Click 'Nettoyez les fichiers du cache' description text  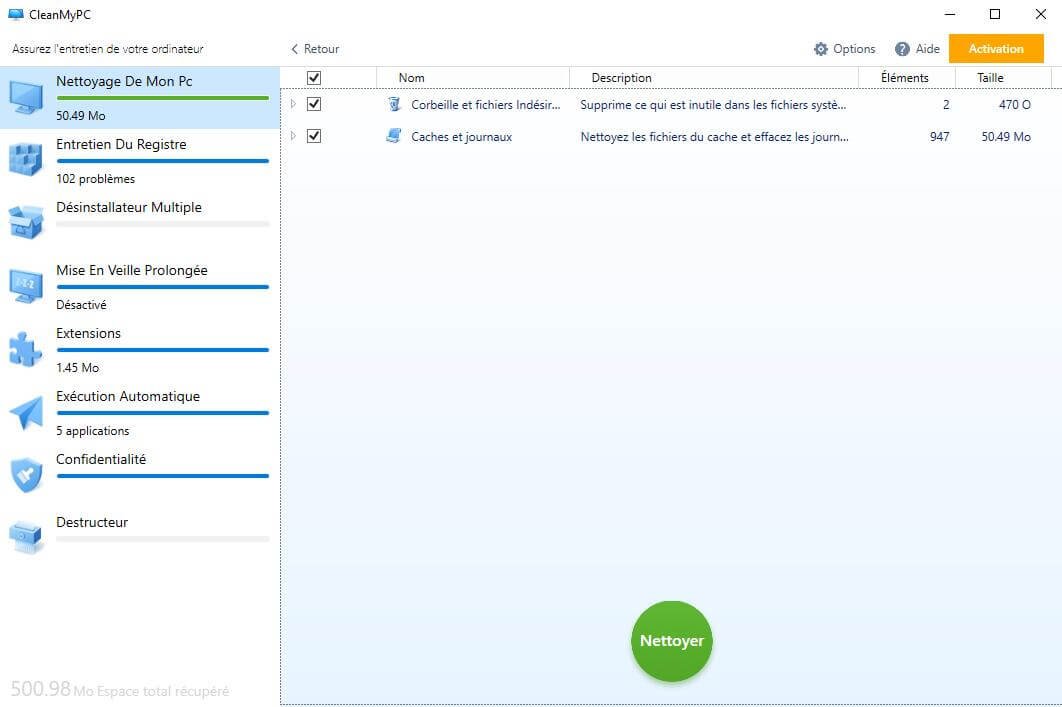(x=715, y=137)
